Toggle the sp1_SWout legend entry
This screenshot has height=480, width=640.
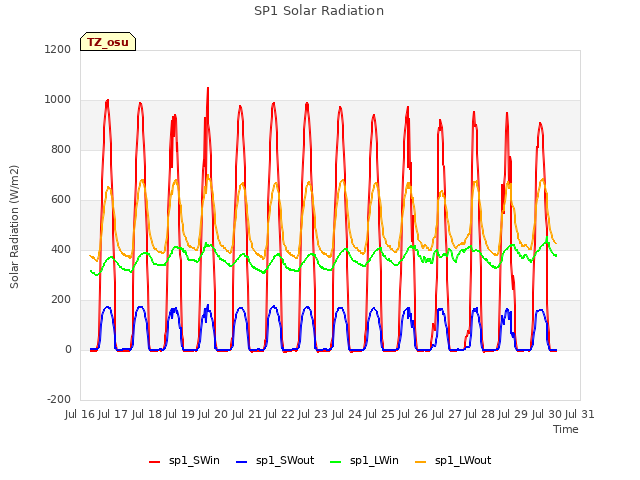[x=276, y=460]
